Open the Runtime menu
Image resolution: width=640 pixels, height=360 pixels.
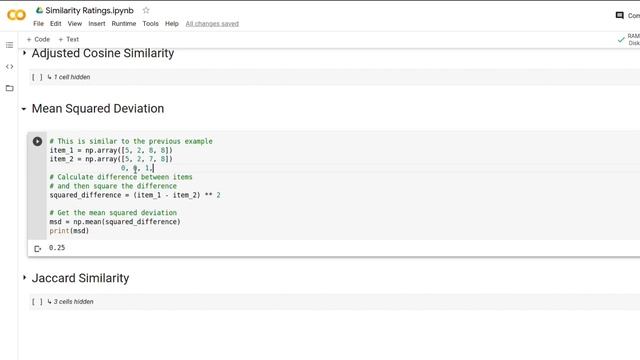click(x=124, y=24)
